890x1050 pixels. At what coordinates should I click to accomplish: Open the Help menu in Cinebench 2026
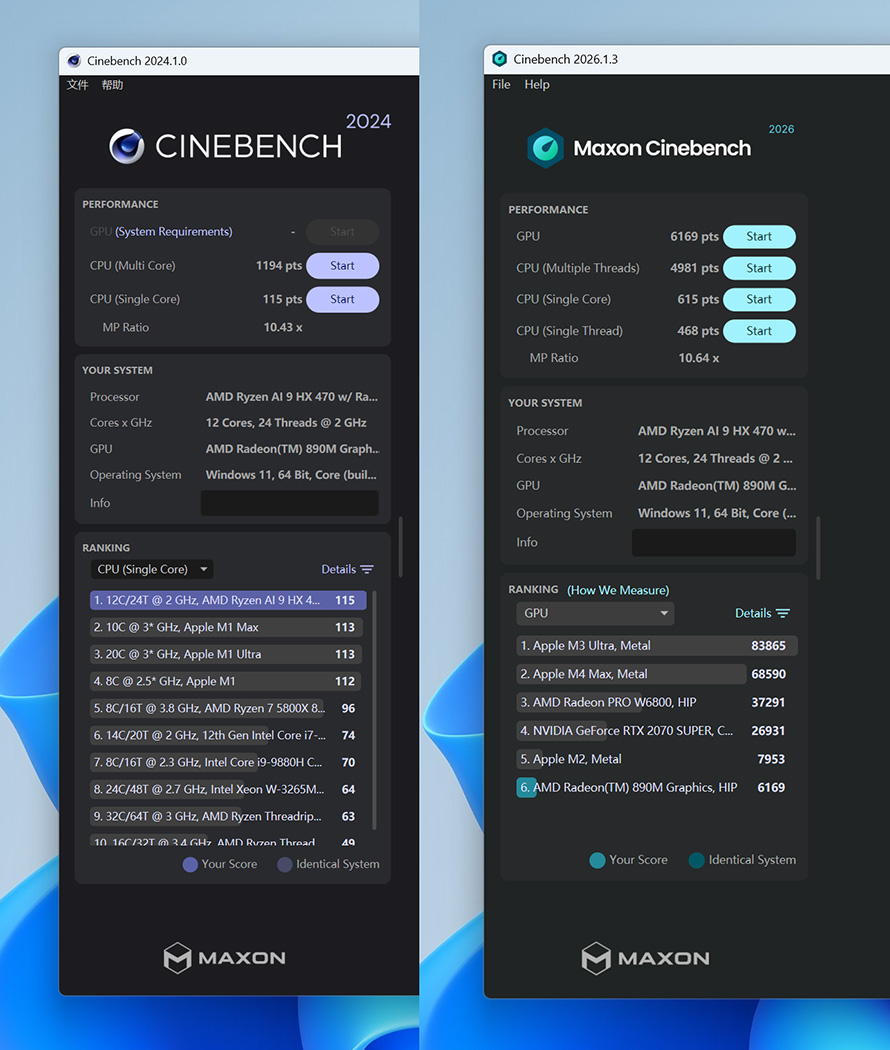point(537,84)
